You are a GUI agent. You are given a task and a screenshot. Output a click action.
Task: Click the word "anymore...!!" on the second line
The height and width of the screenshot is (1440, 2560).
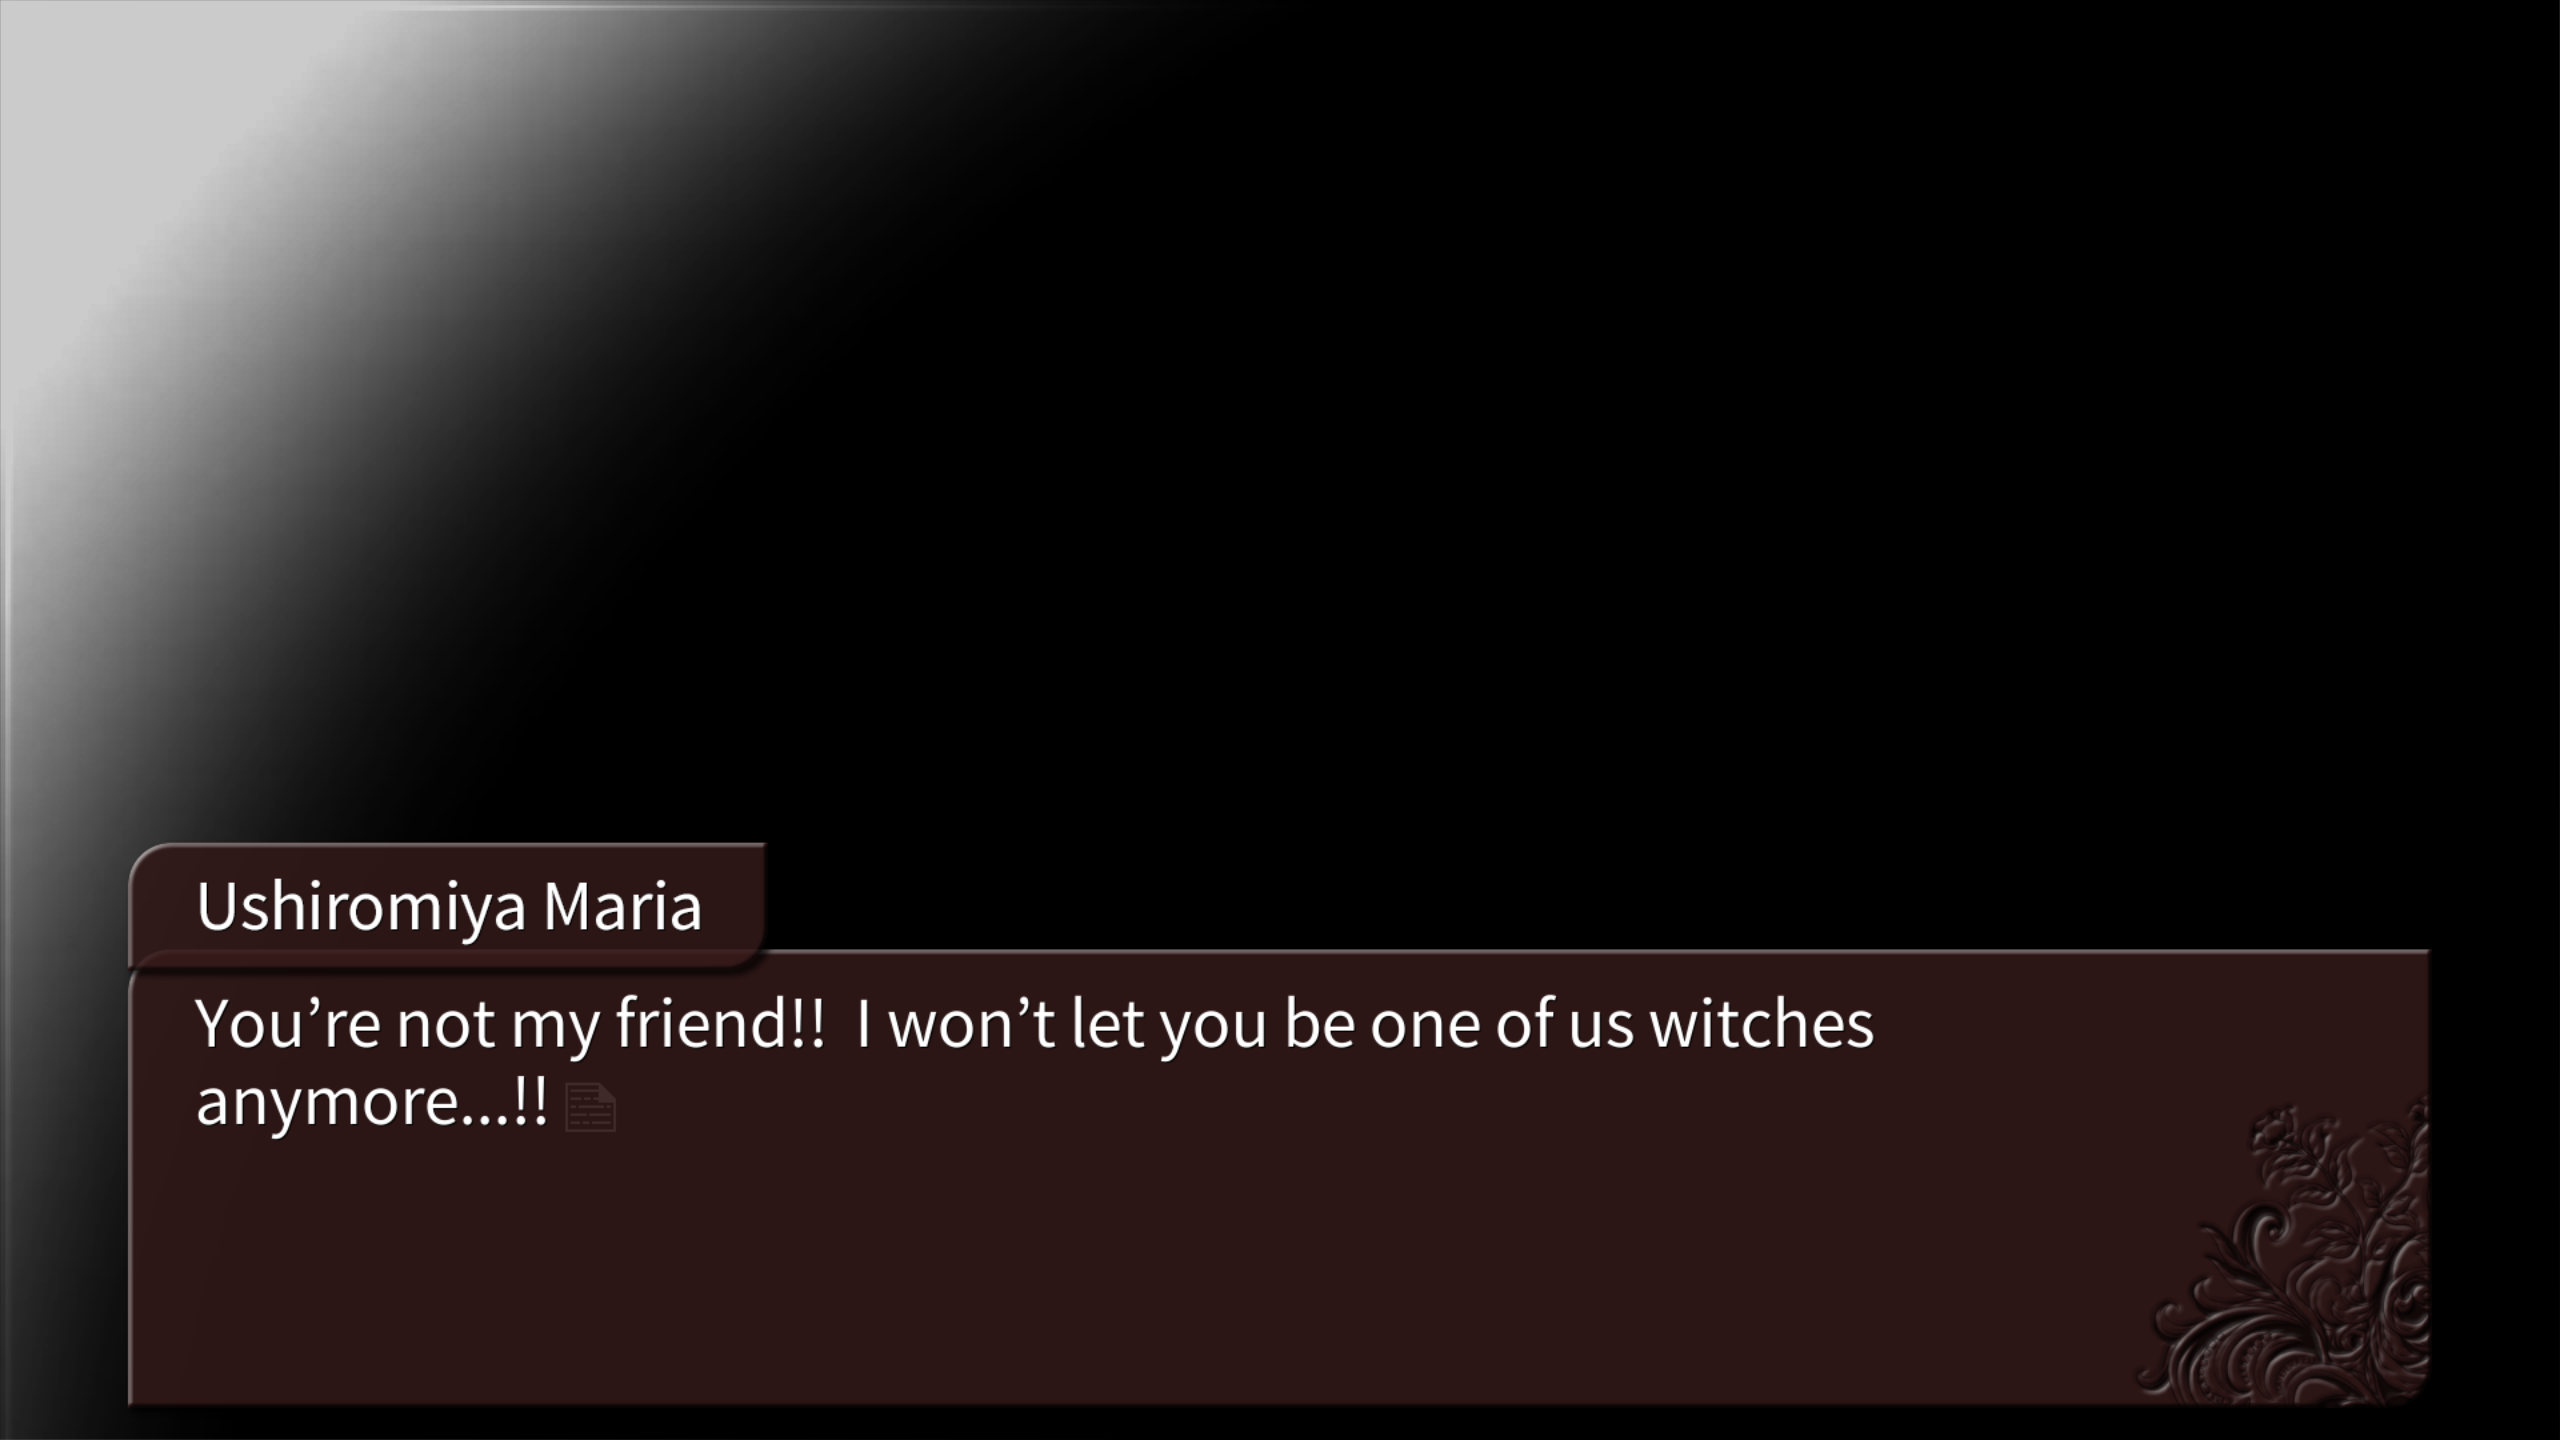coord(372,1102)
